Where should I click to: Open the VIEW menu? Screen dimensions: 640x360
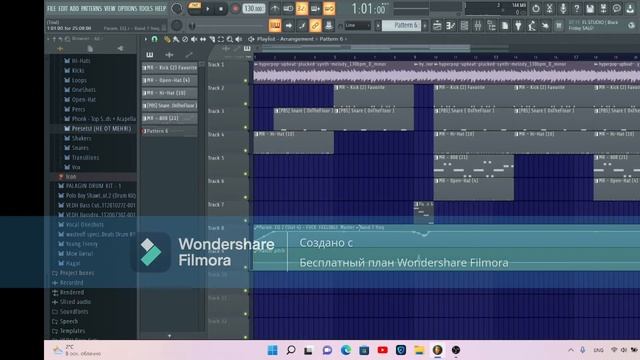(109, 9)
